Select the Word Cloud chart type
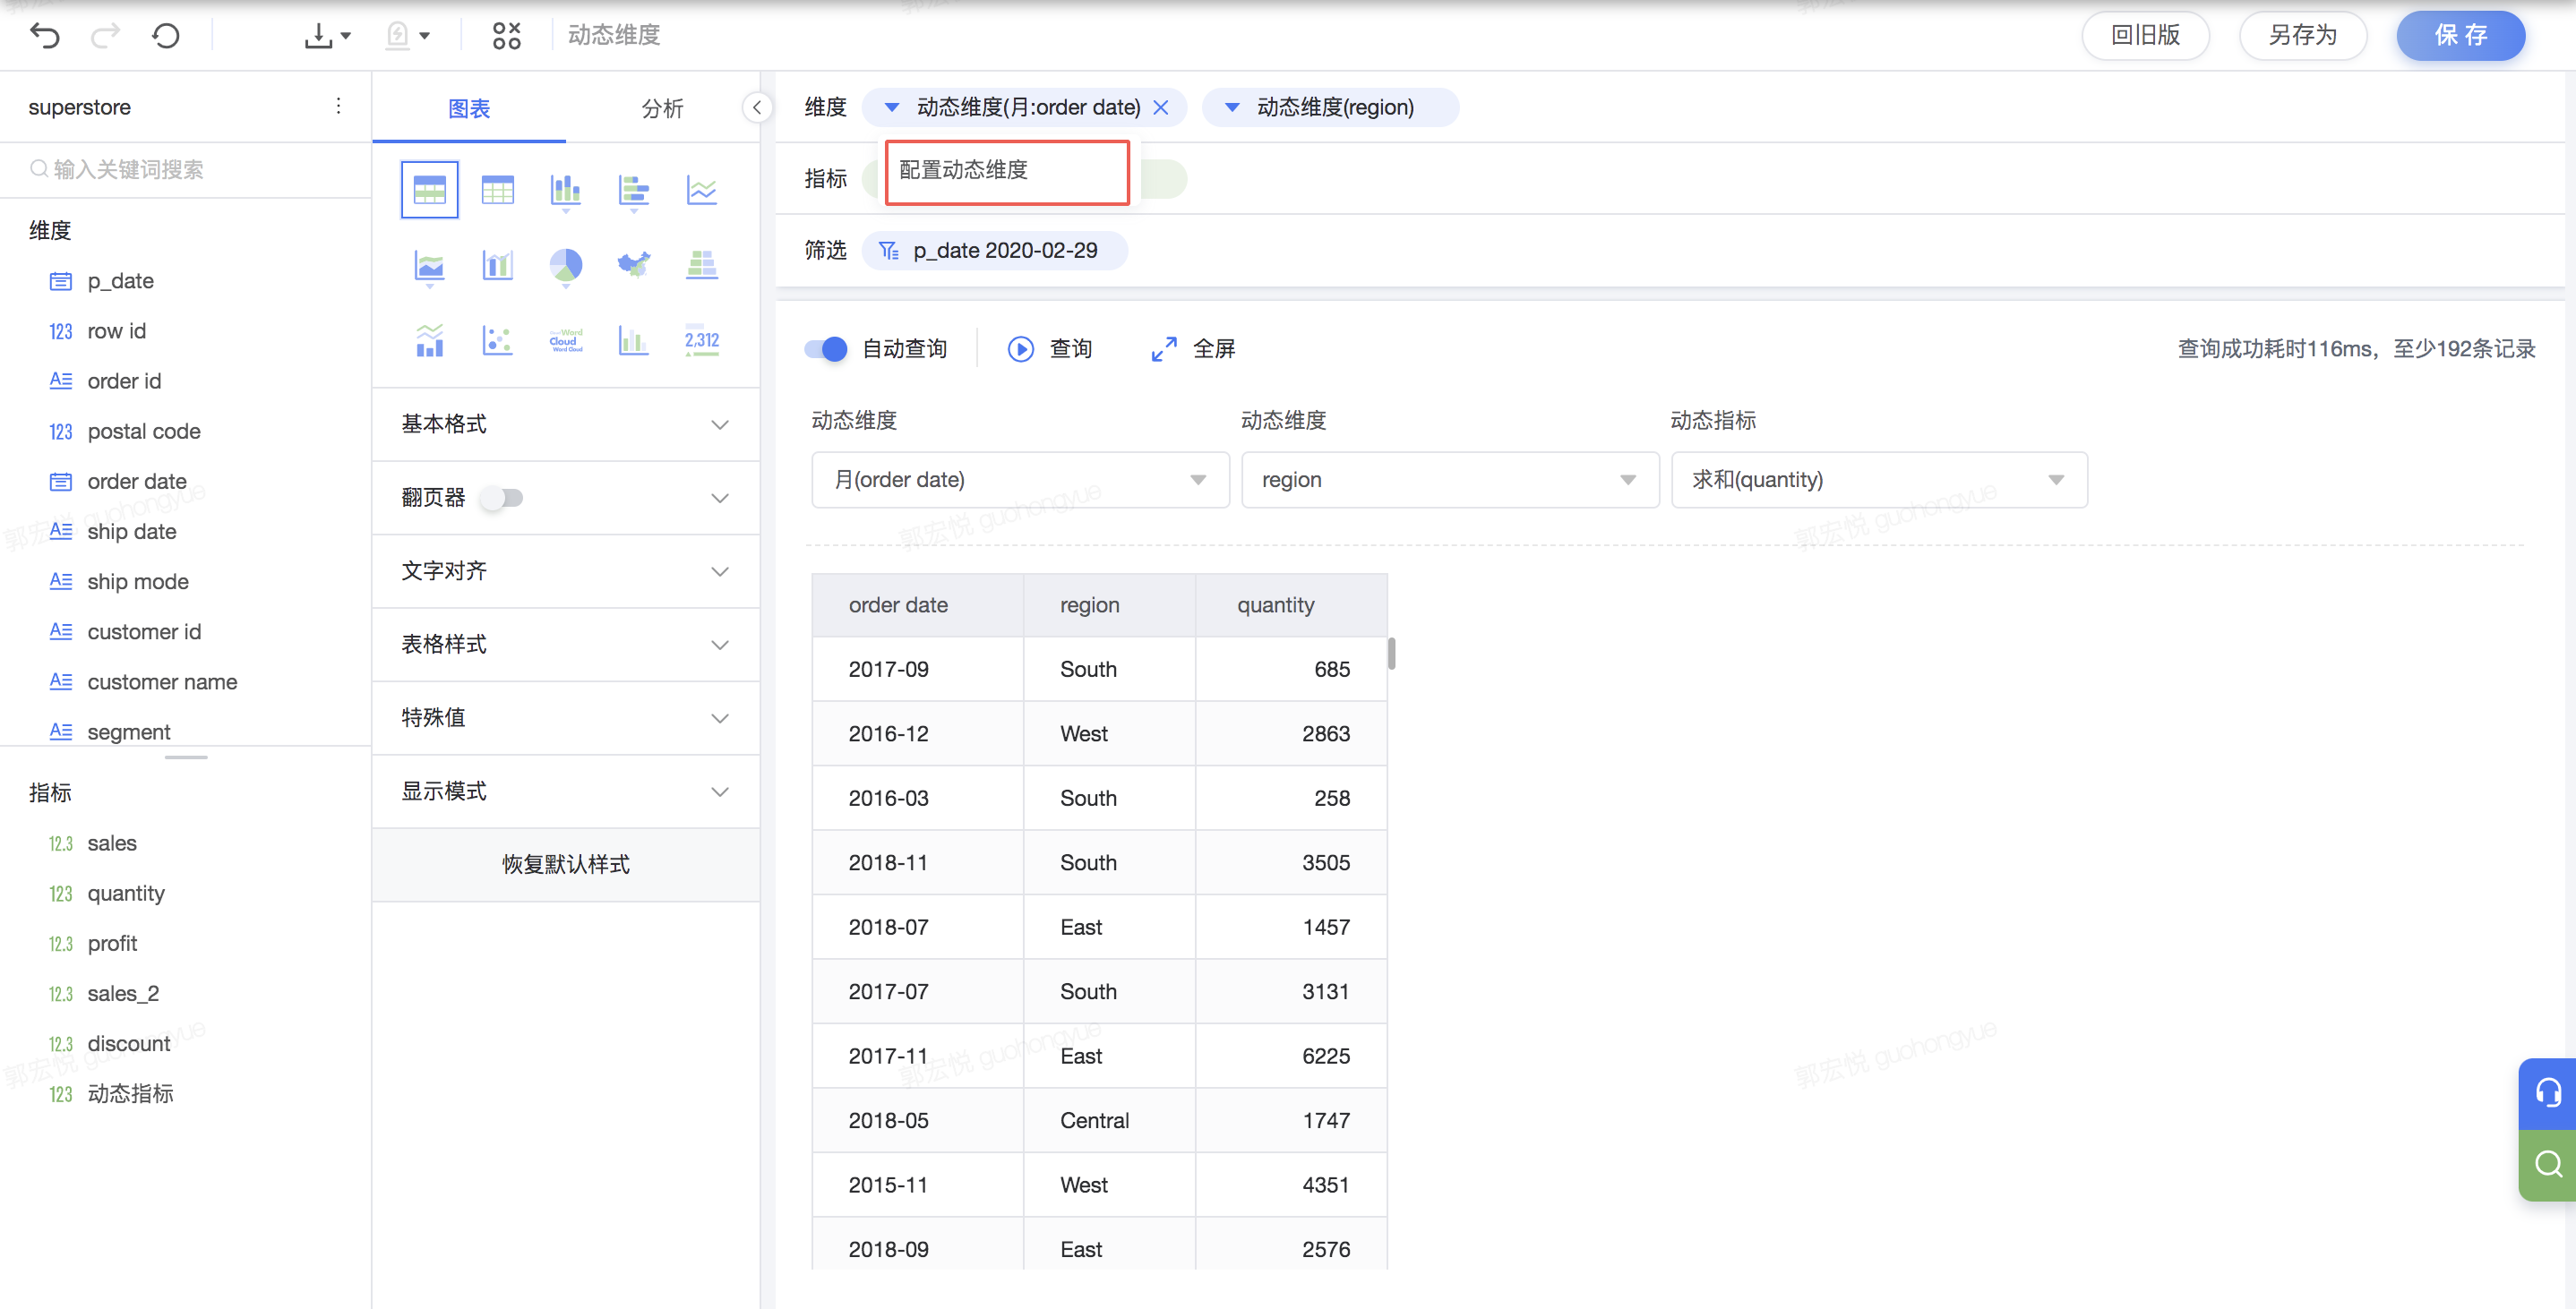Viewport: 2576px width, 1309px height. [x=566, y=341]
